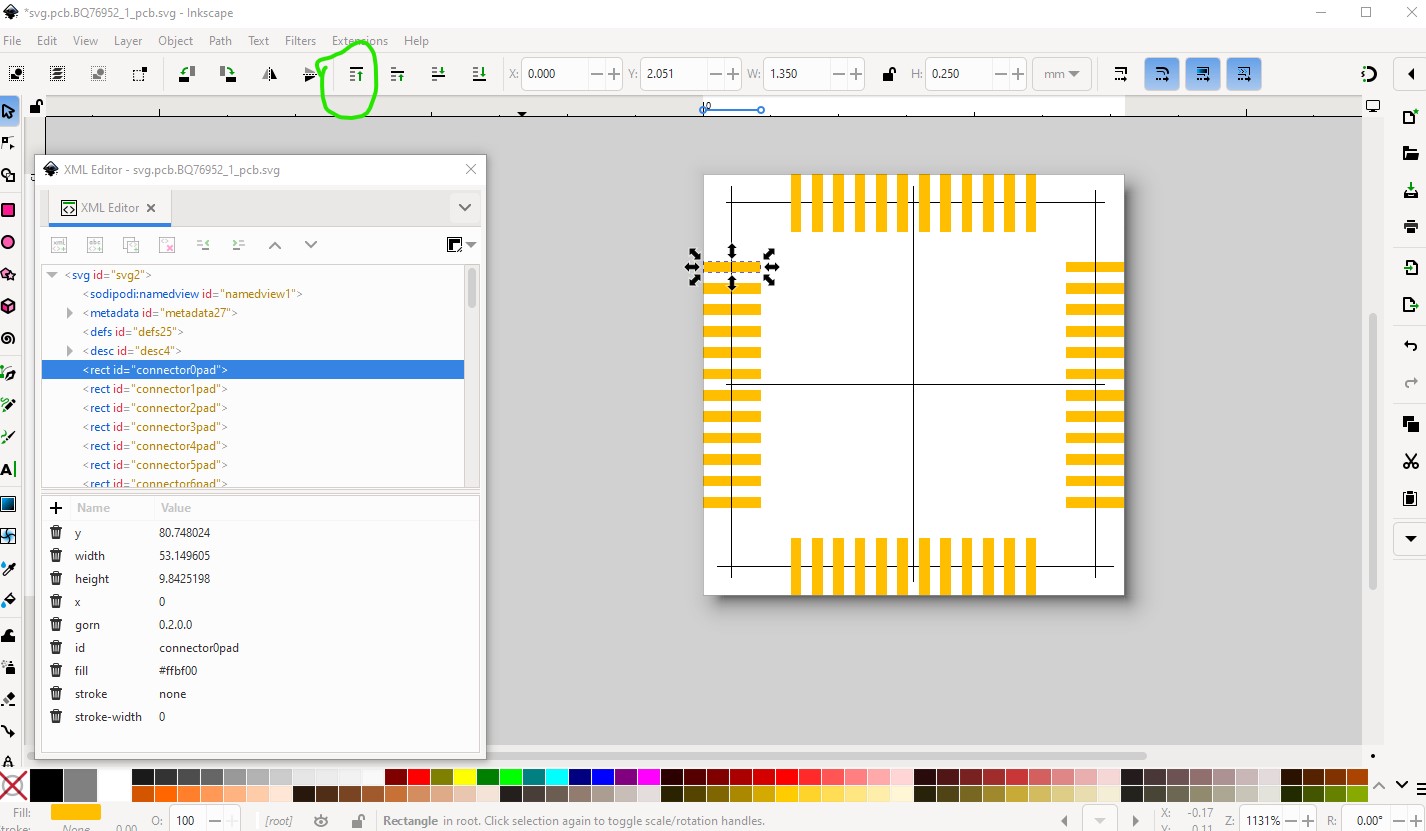
Task: Click the Flip horizontally toolbar icon
Action: [269, 74]
